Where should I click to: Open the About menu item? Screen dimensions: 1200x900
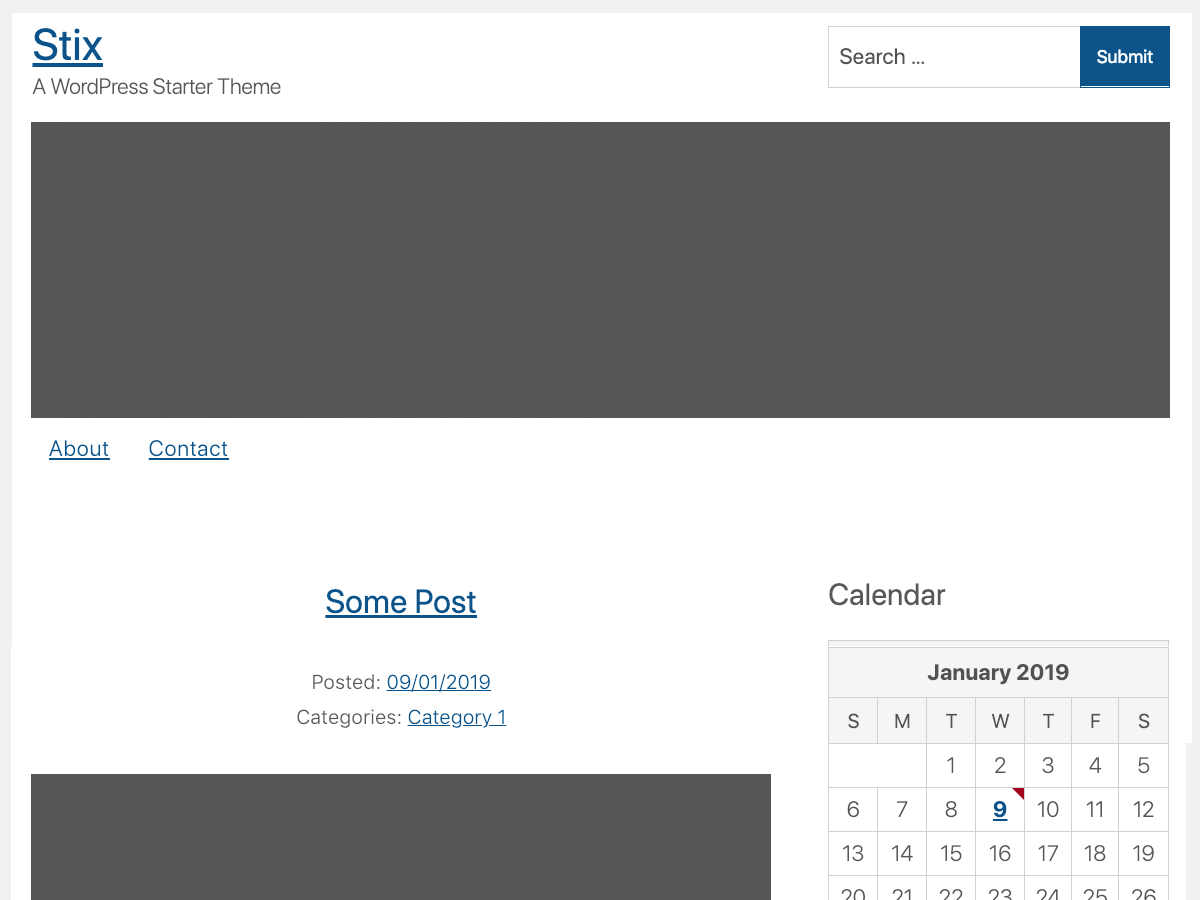point(79,449)
